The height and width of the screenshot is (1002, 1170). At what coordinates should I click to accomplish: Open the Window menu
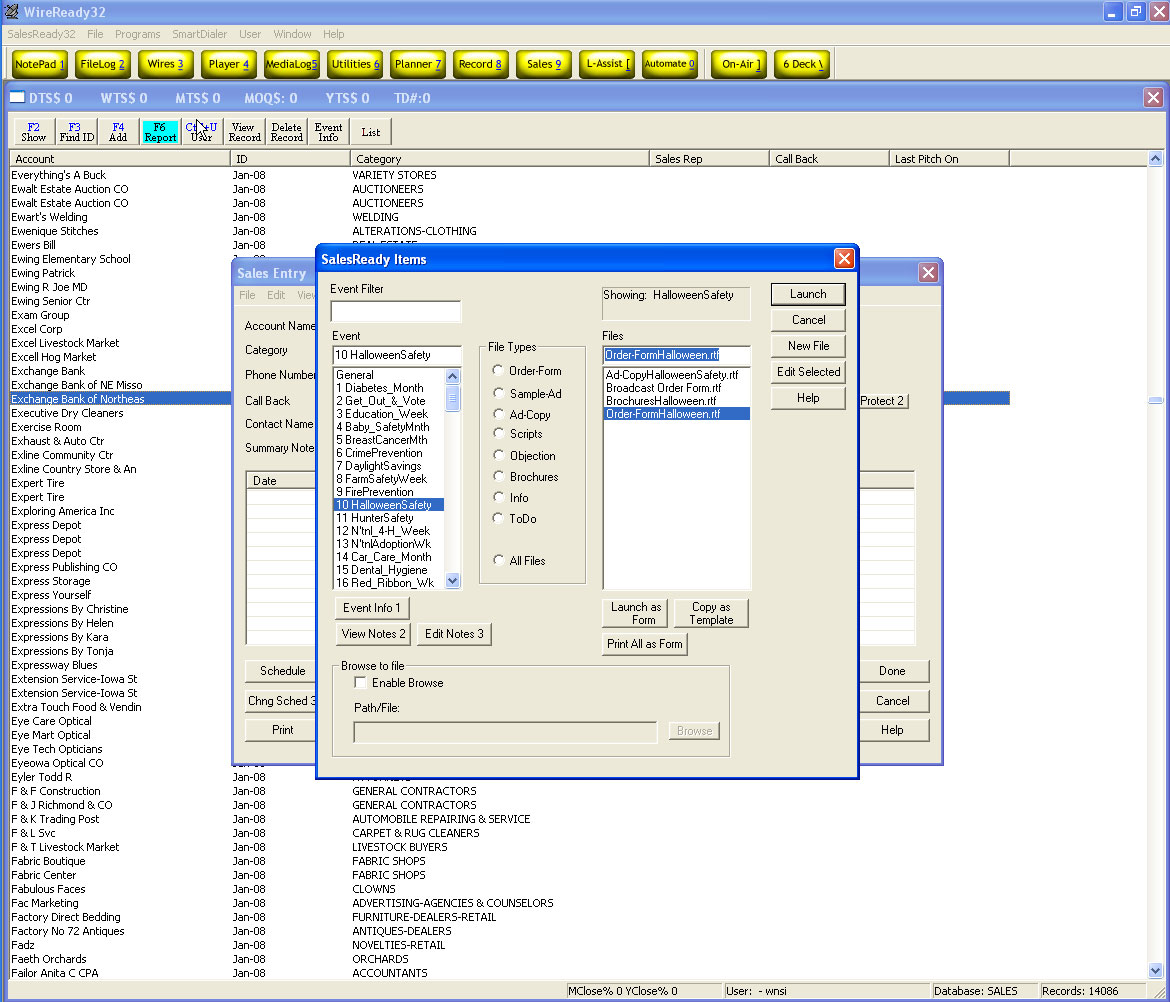[292, 34]
